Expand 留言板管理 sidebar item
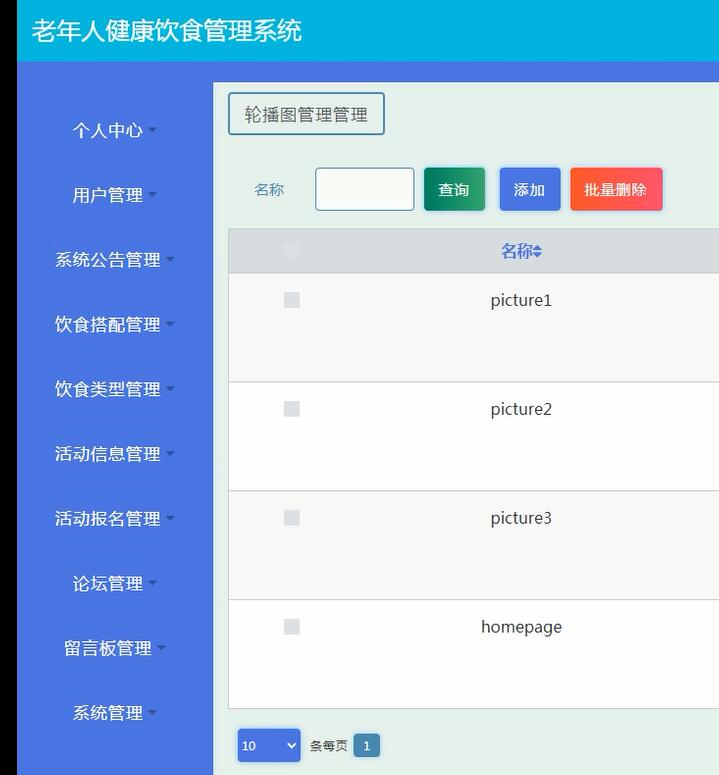Viewport: 719px width, 775px height. [114, 648]
